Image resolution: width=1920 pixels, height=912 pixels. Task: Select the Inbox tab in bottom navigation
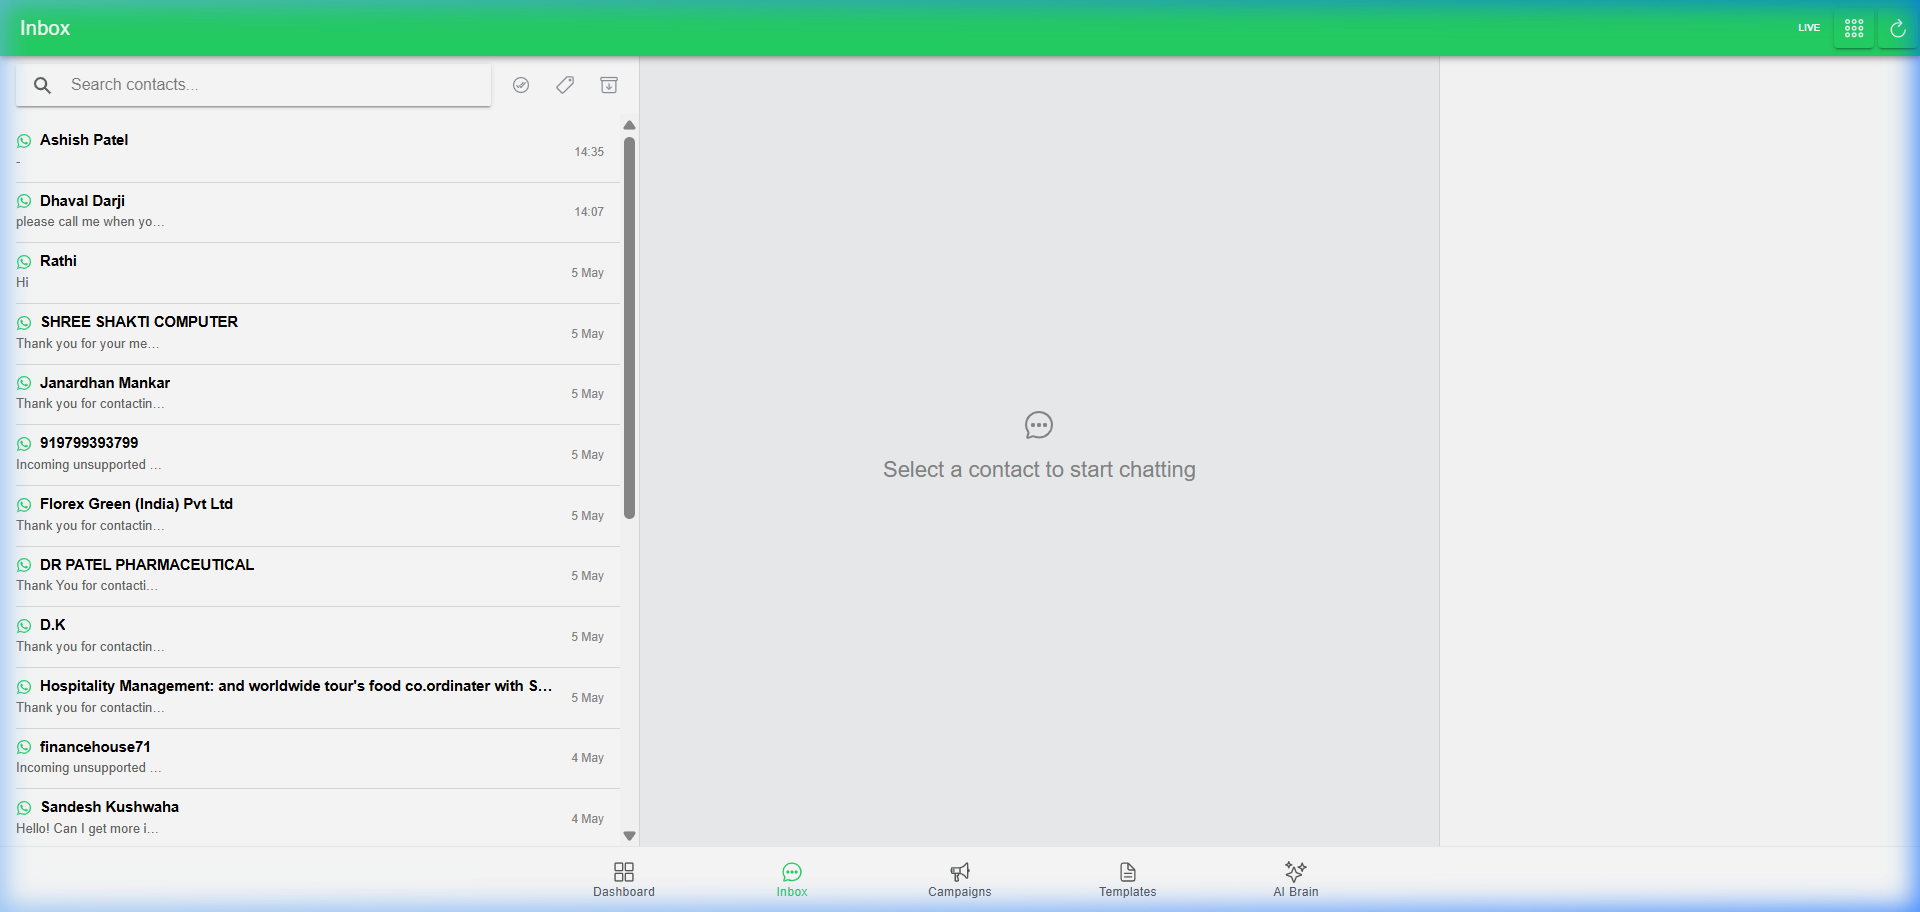tap(792, 880)
